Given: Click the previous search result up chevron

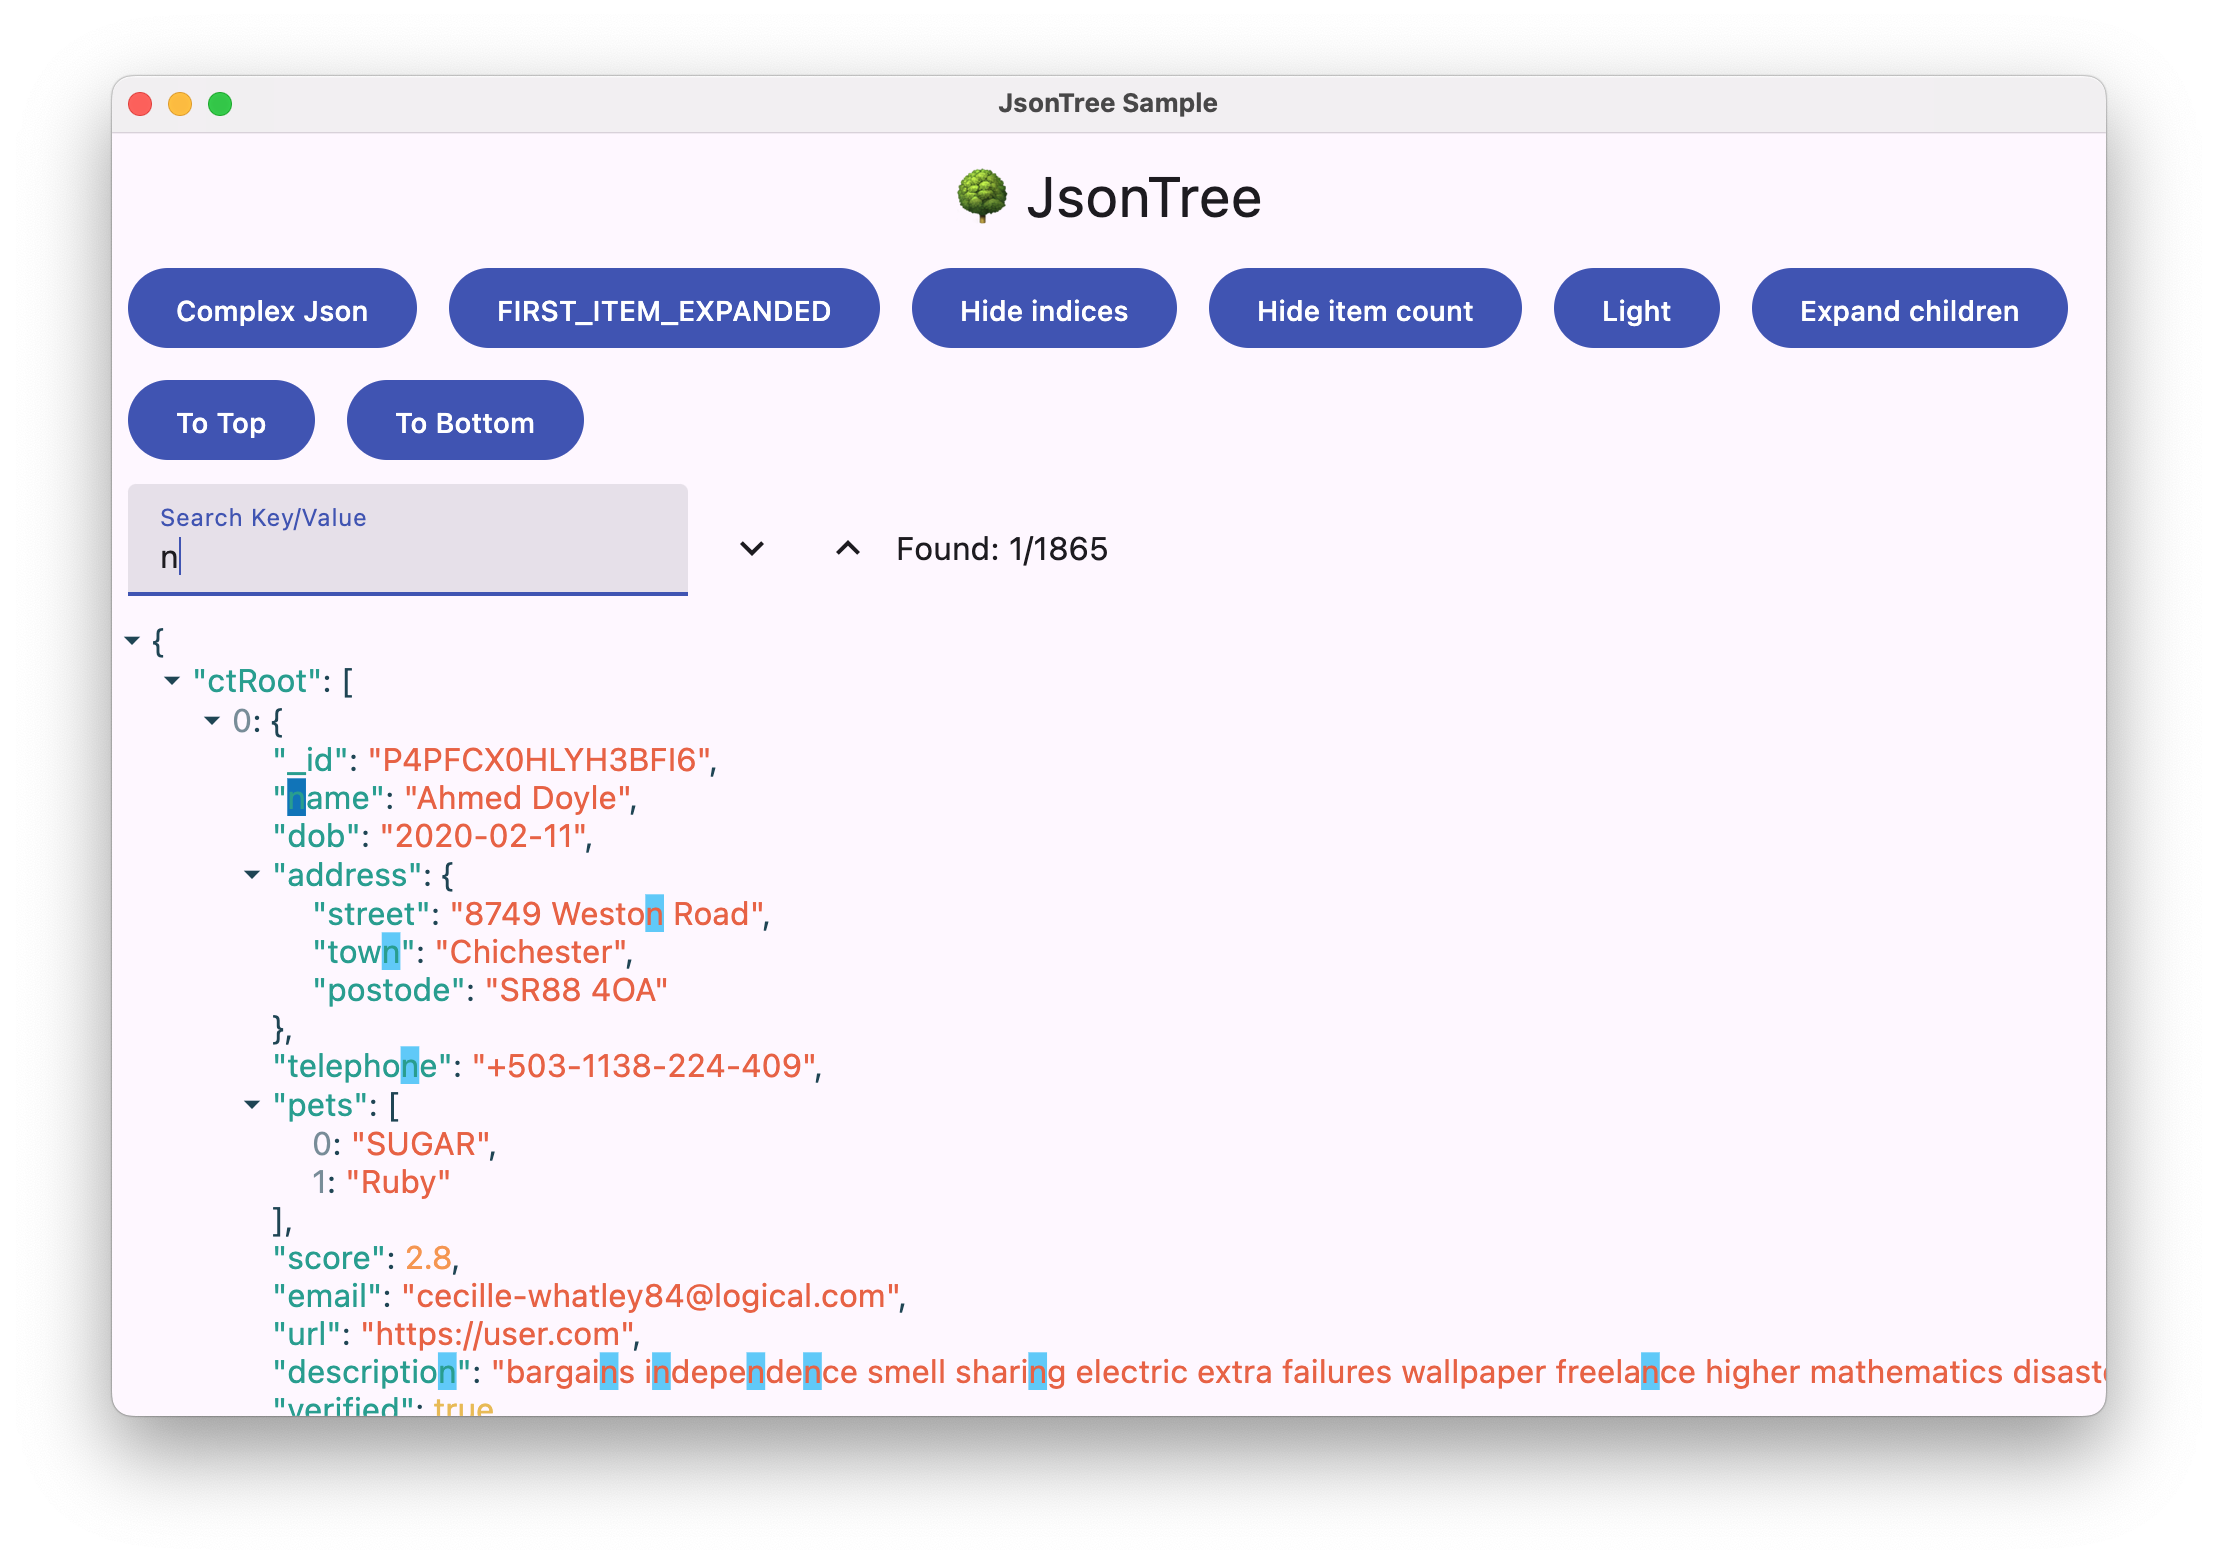Looking at the screenshot, I should (x=847, y=548).
